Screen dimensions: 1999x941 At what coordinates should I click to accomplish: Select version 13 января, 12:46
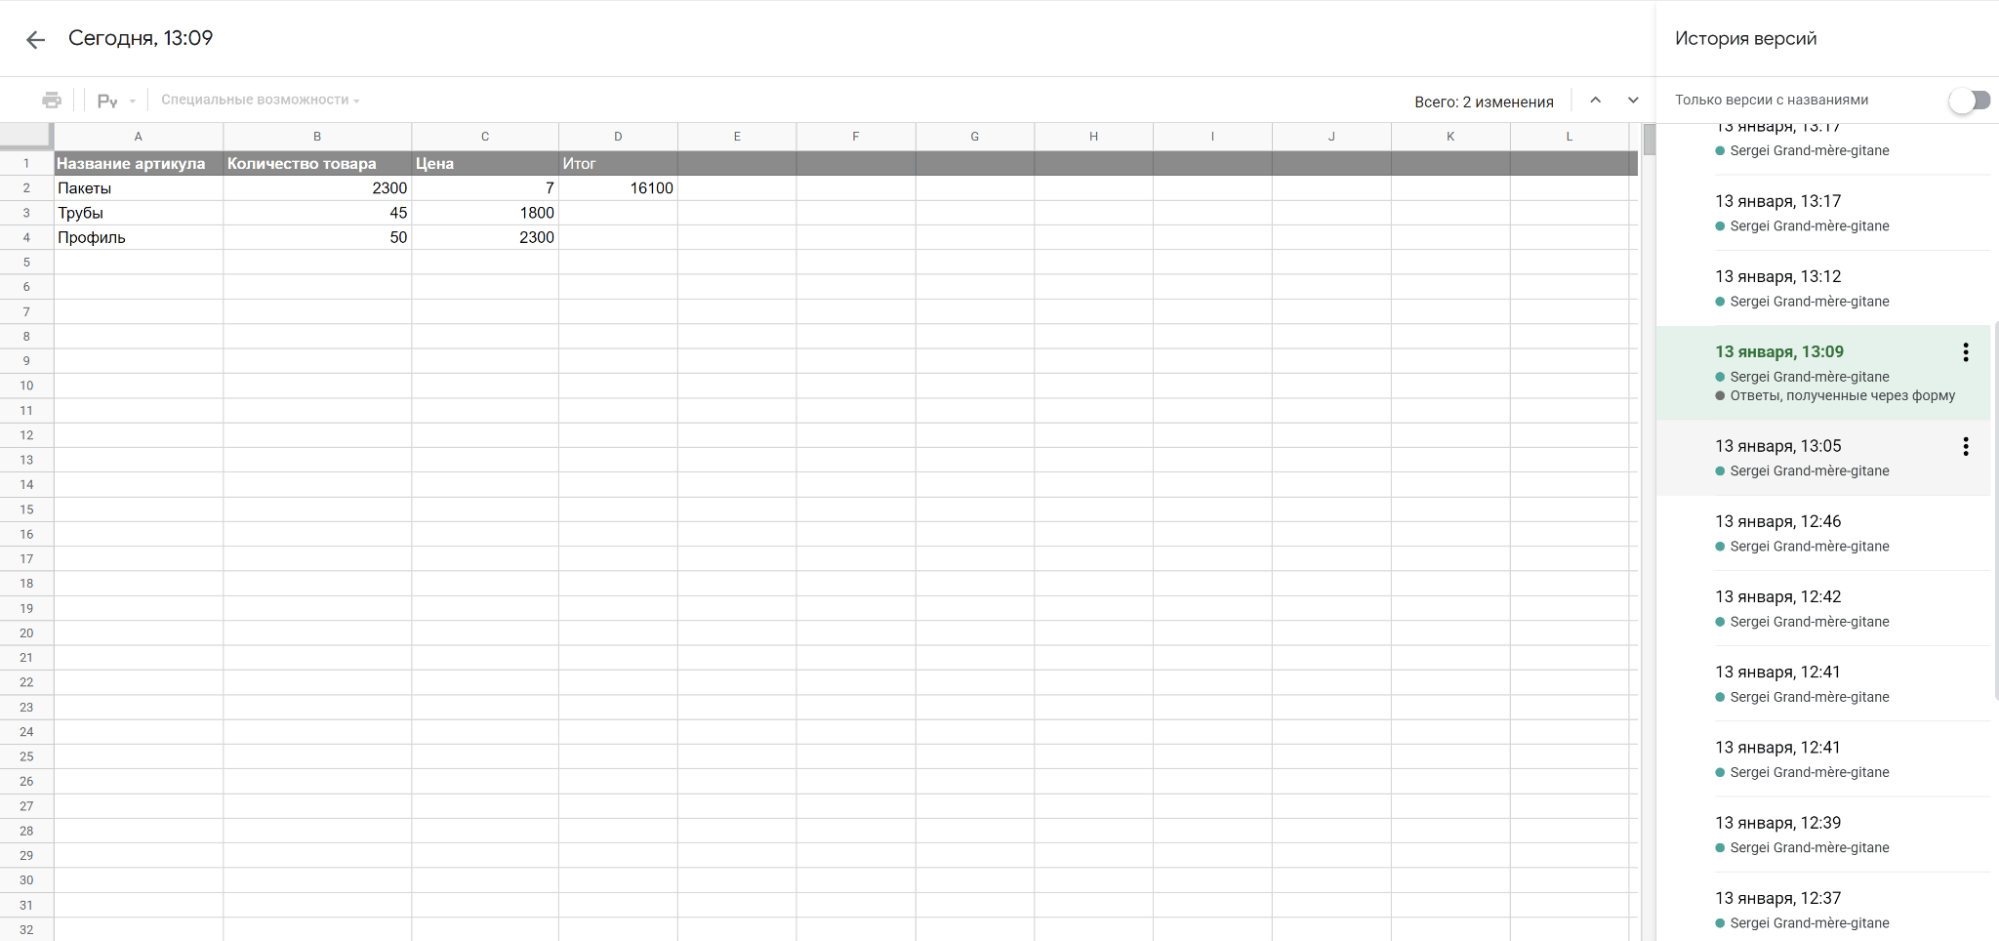click(1823, 533)
